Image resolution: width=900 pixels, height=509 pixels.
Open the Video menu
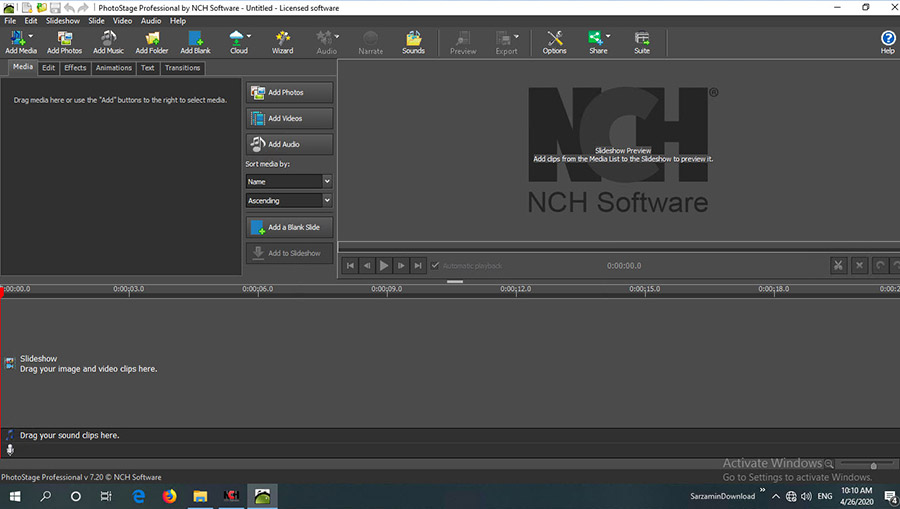tap(122, 21)
